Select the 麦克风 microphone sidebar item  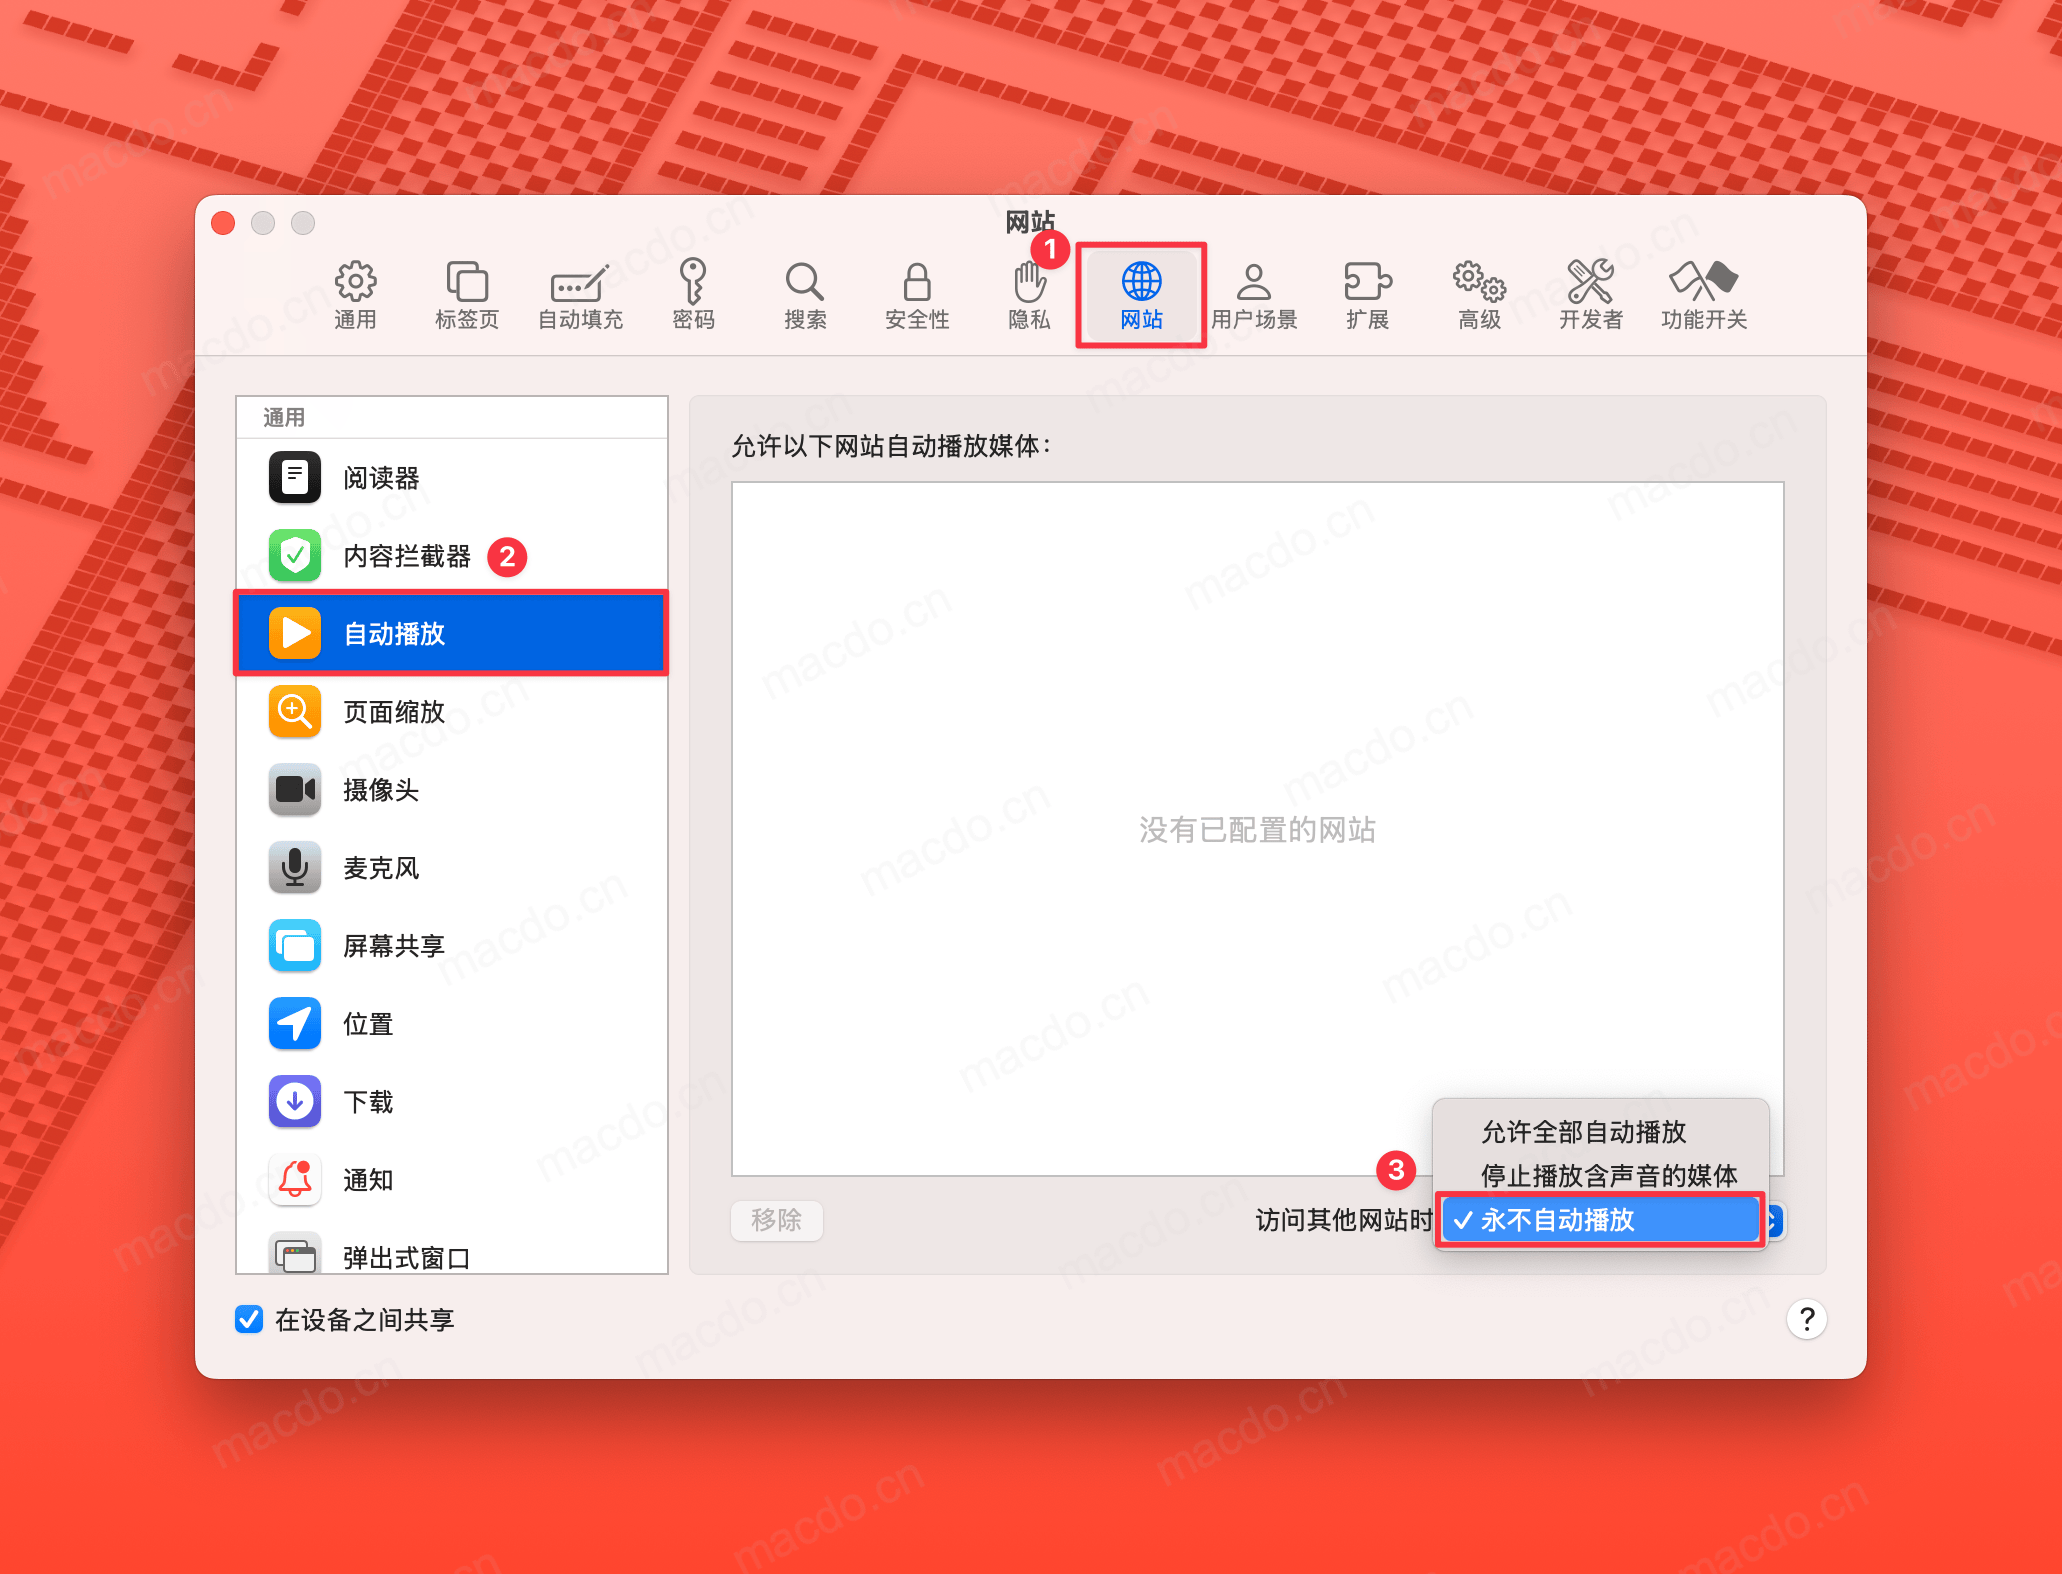pos(380,868)
